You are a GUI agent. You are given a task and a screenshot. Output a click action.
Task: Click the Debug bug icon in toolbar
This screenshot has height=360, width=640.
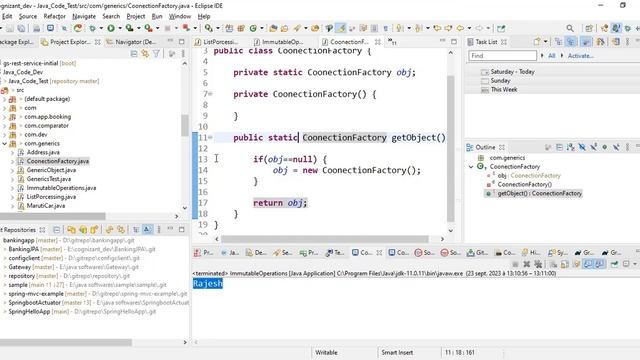tap(93, 28)
